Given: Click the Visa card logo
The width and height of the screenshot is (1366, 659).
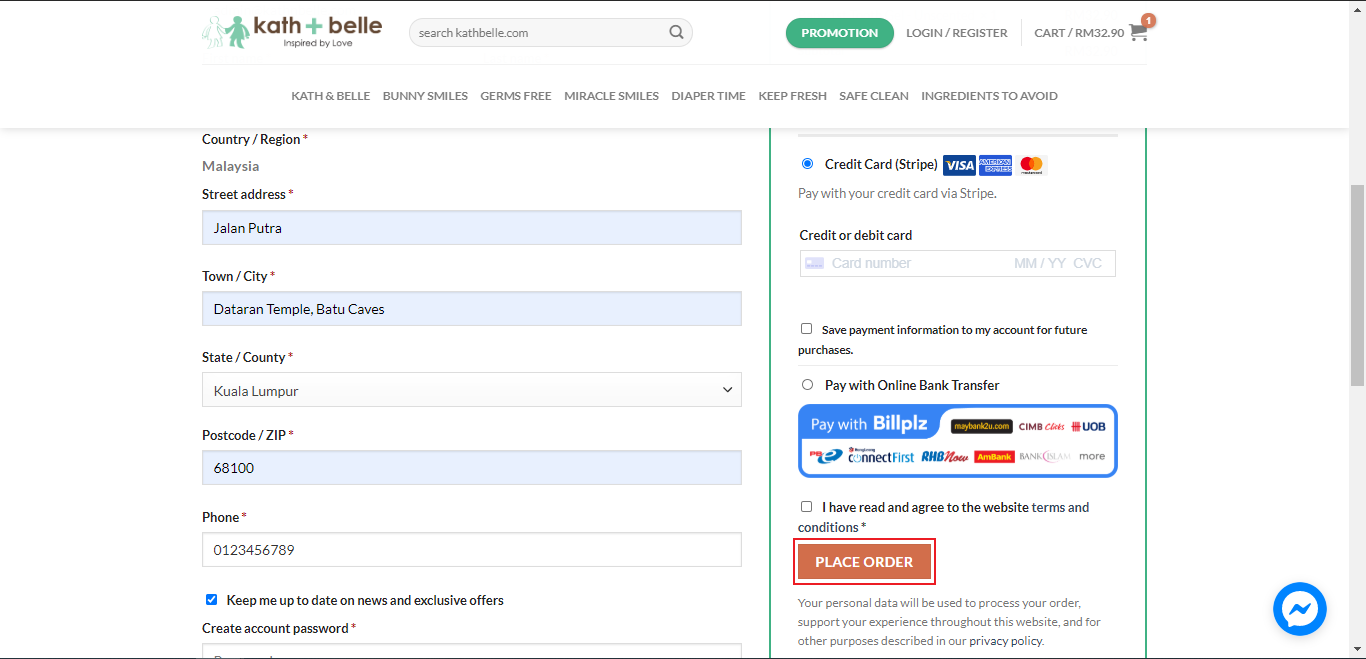Looking at the screenshot, I should point(959,165).
